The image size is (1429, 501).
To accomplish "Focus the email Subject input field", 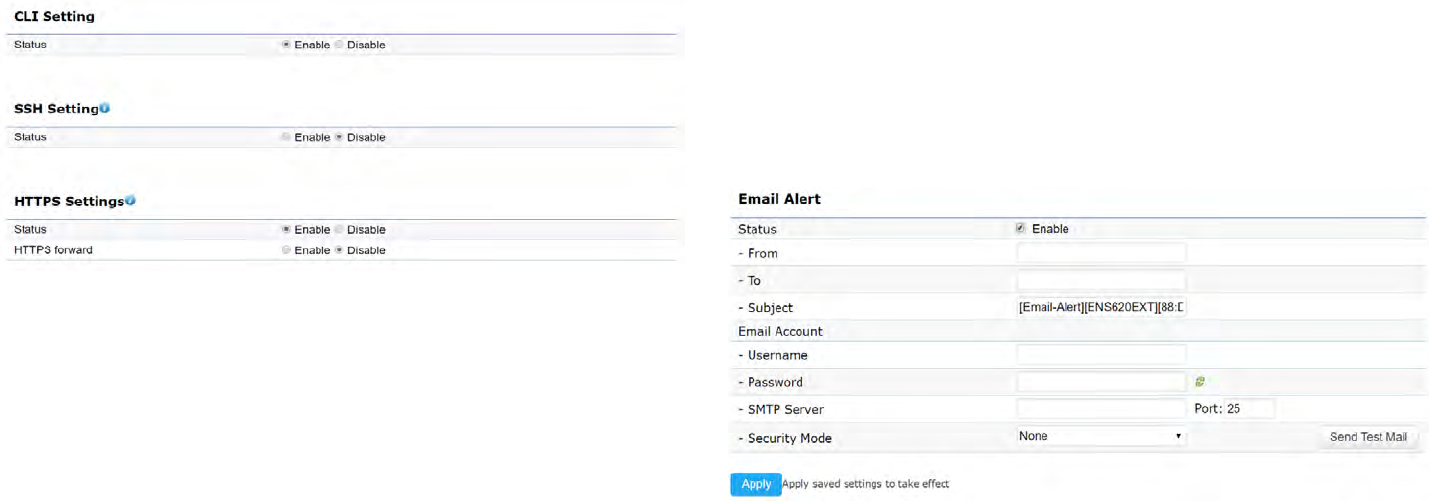I will point(1101,308).
